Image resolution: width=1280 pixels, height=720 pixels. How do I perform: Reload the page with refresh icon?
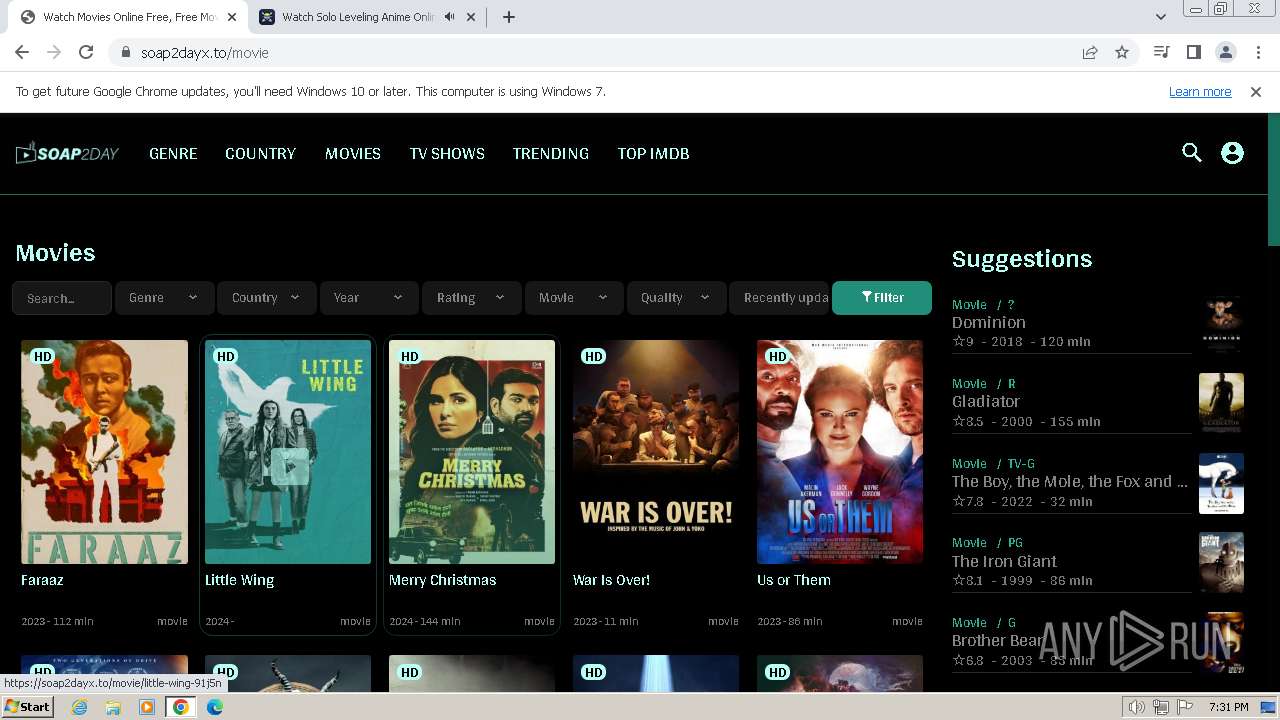86,52
